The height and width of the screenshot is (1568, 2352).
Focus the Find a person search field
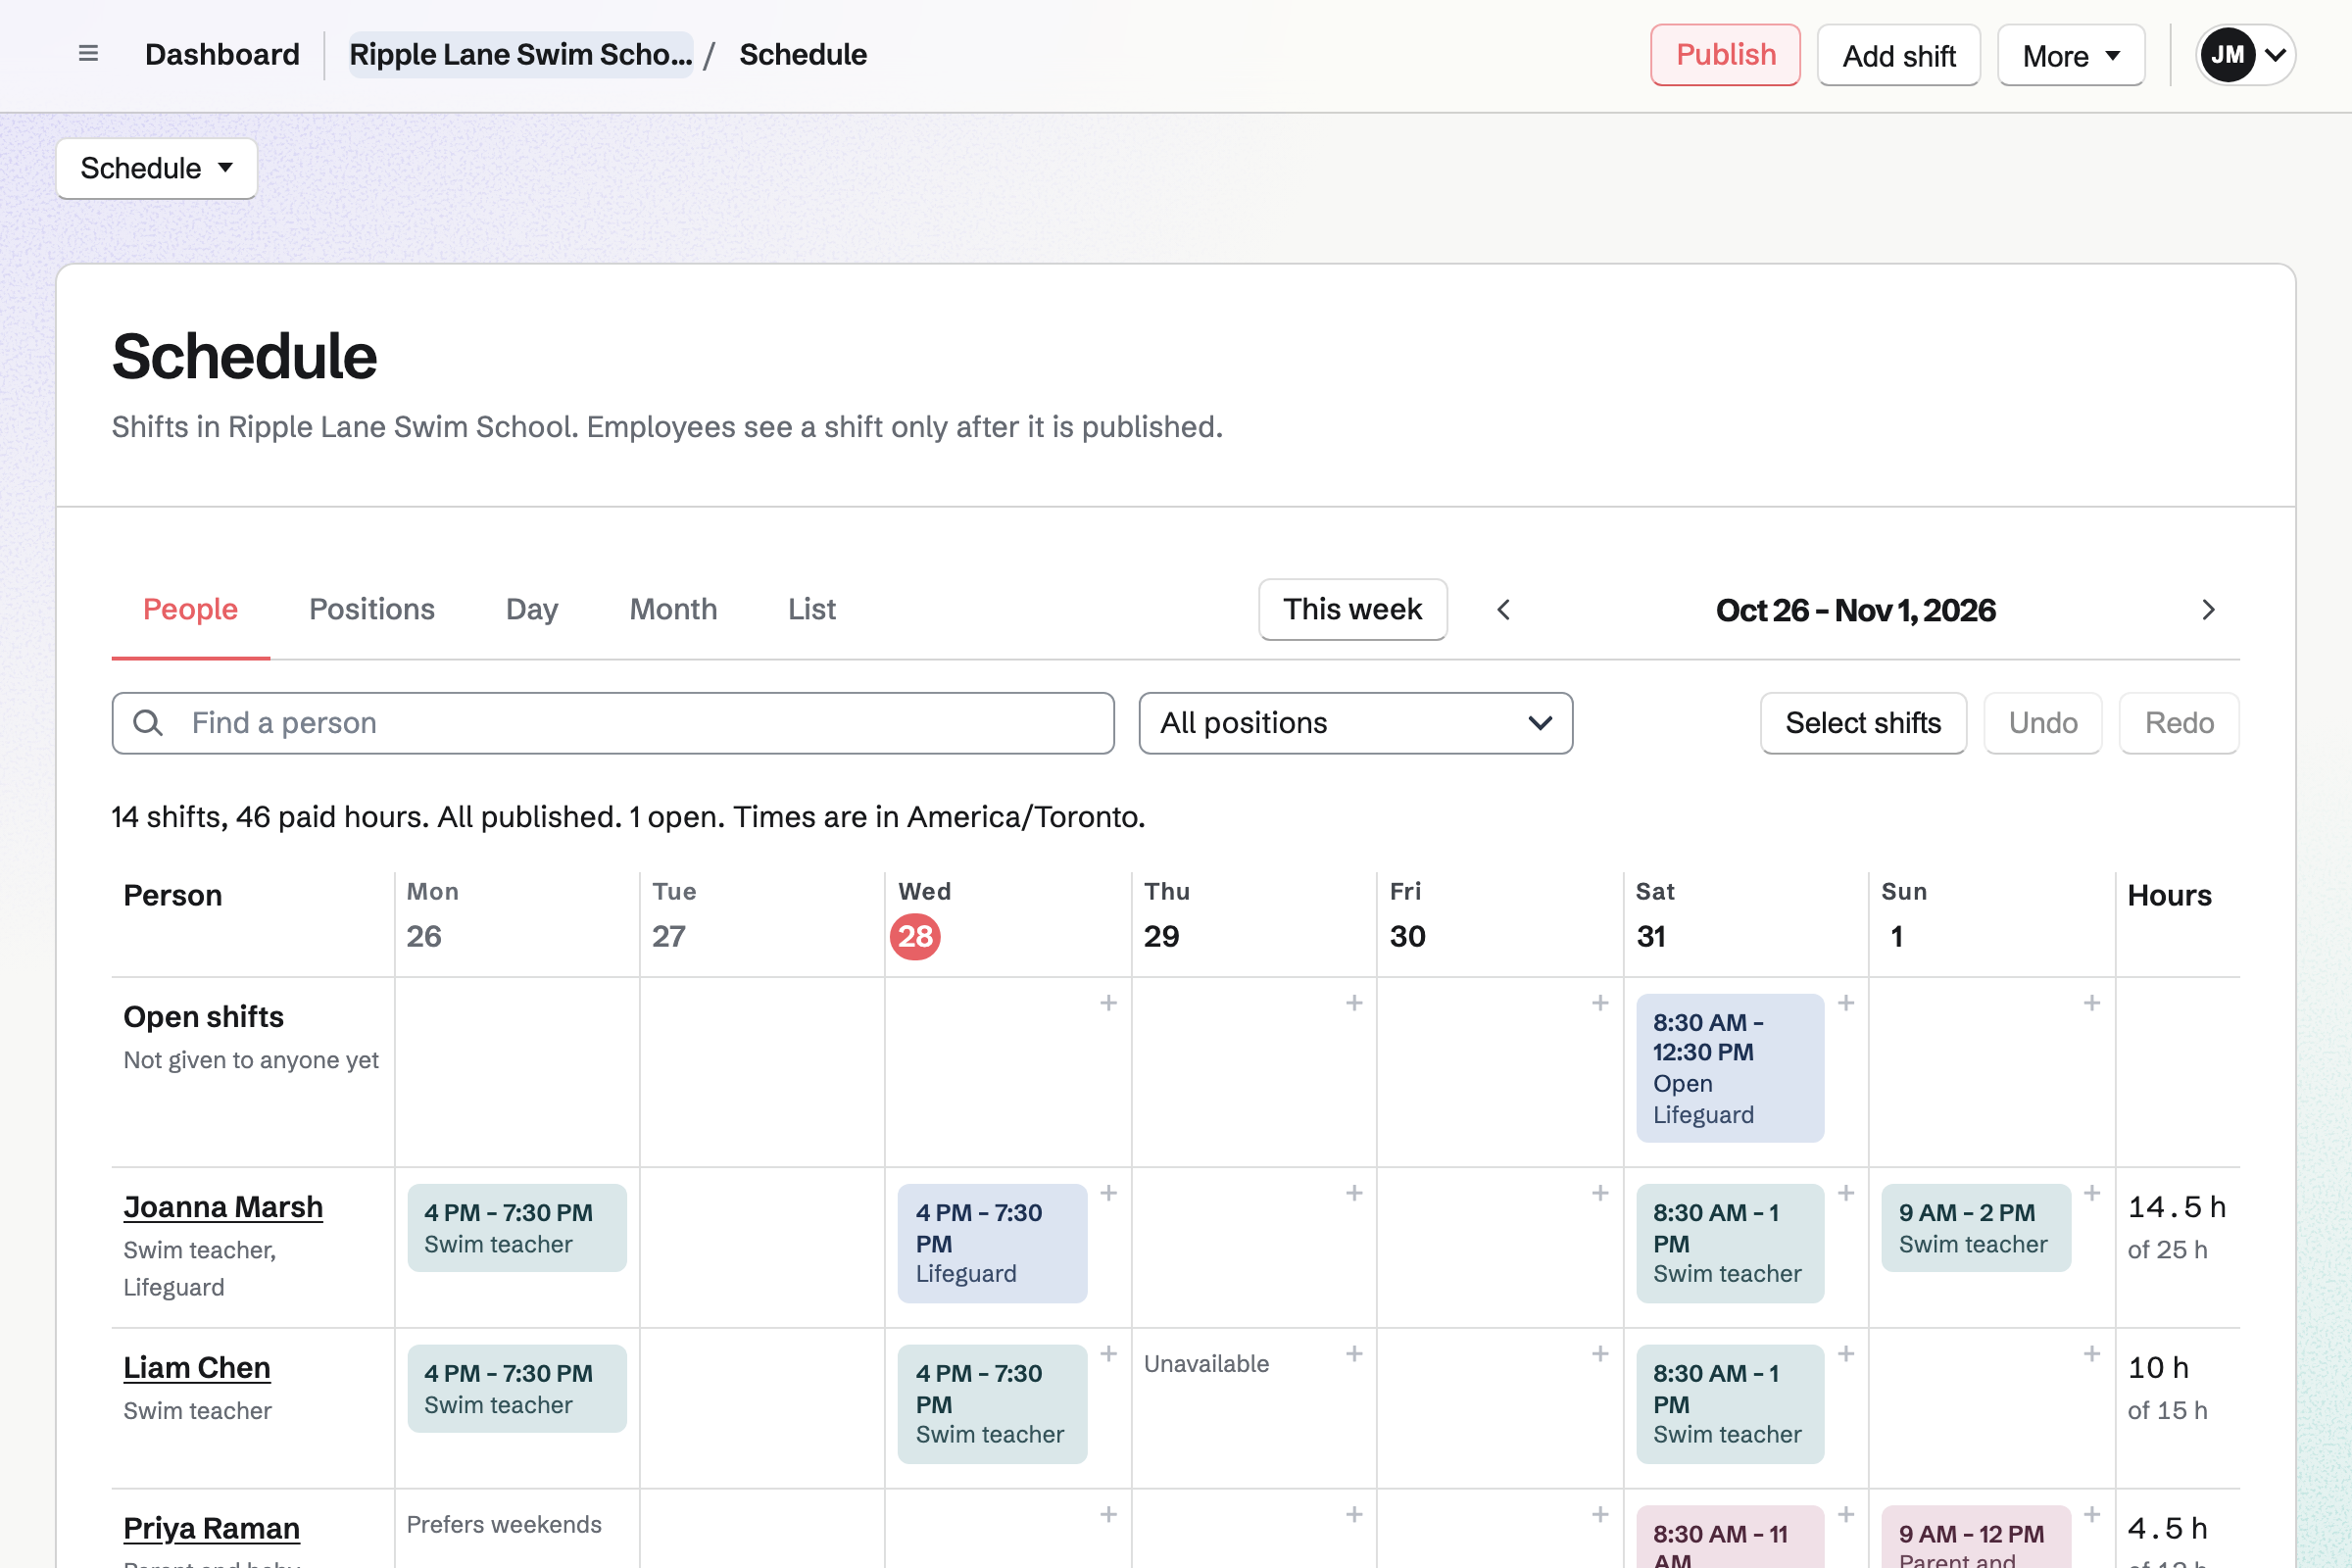click(613, 723)
